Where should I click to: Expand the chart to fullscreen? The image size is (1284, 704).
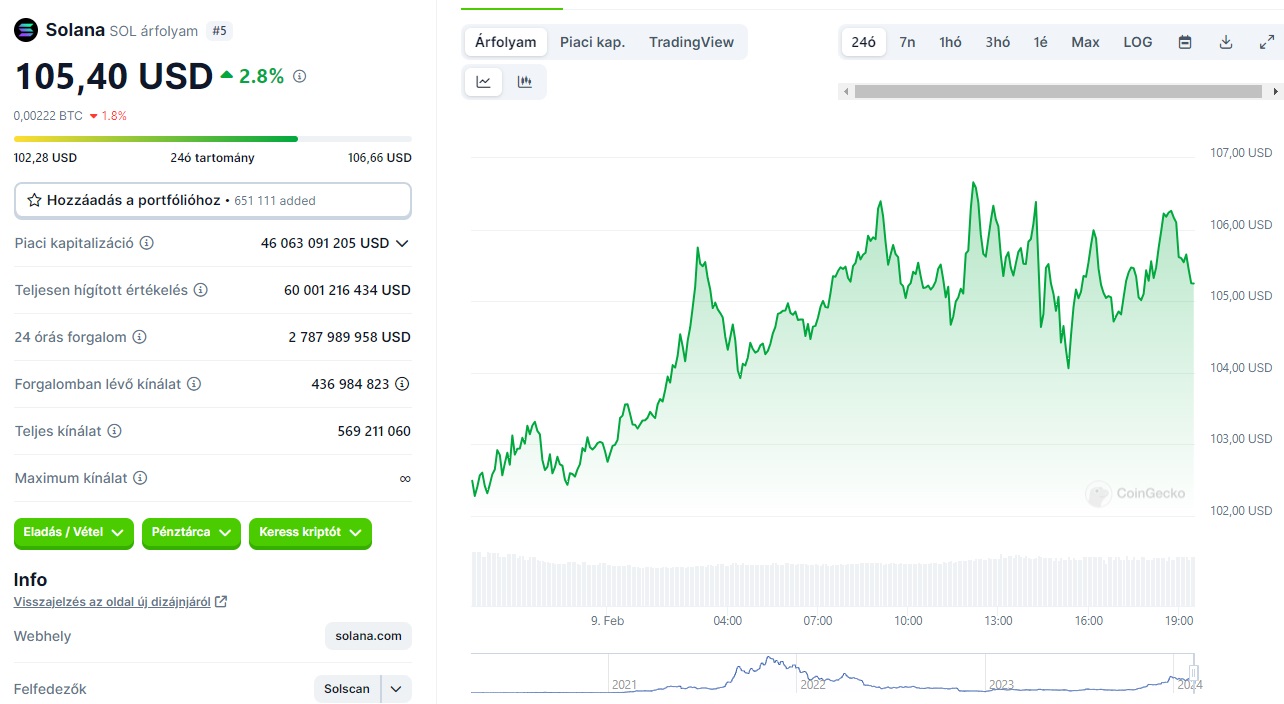[x=1266, y=42]
